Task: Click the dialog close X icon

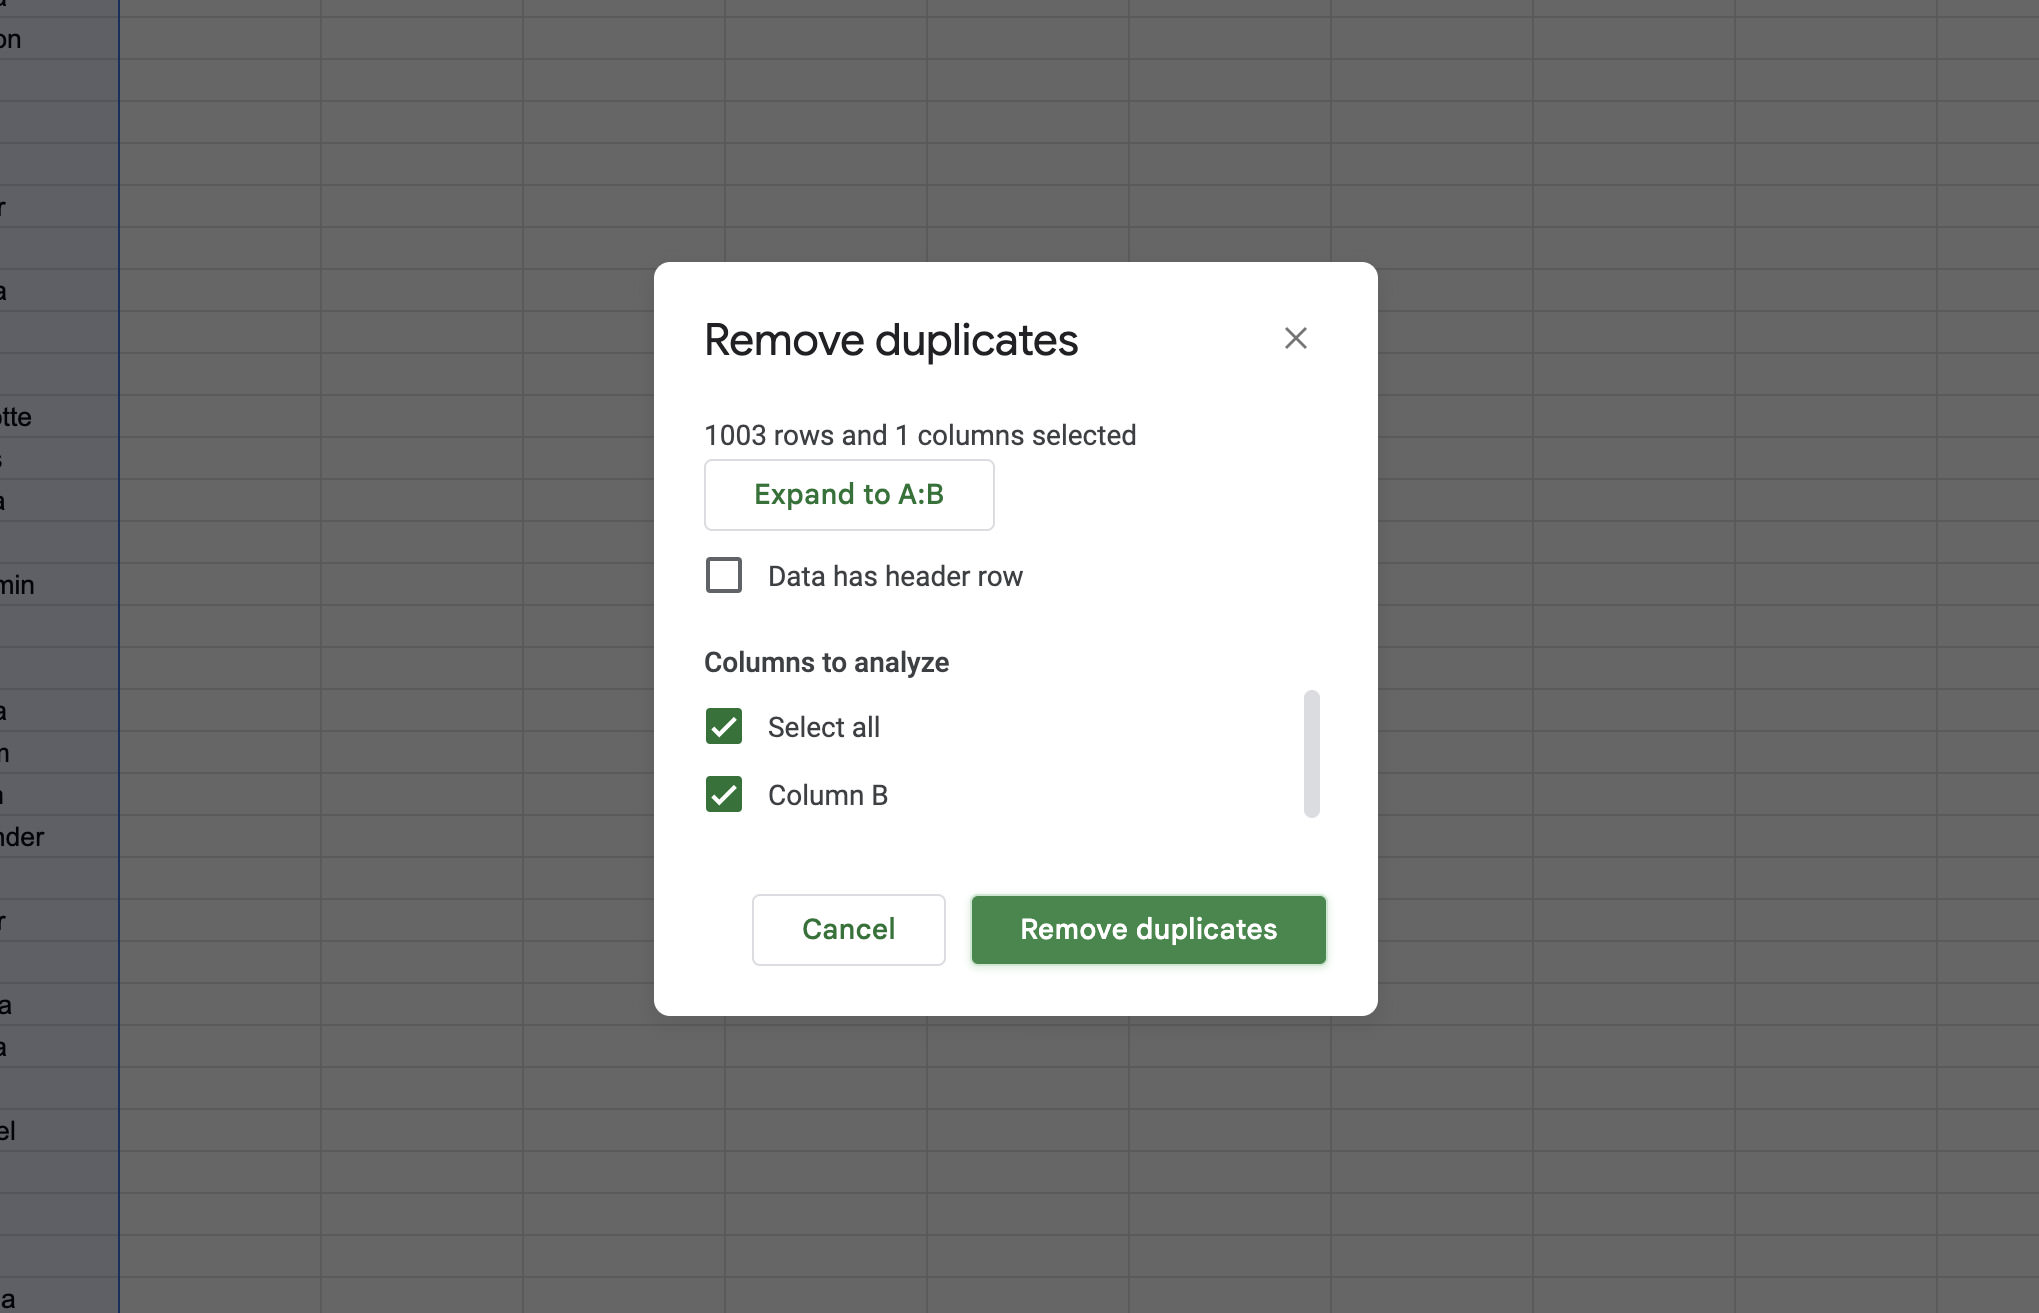Action: [1296, 338]
